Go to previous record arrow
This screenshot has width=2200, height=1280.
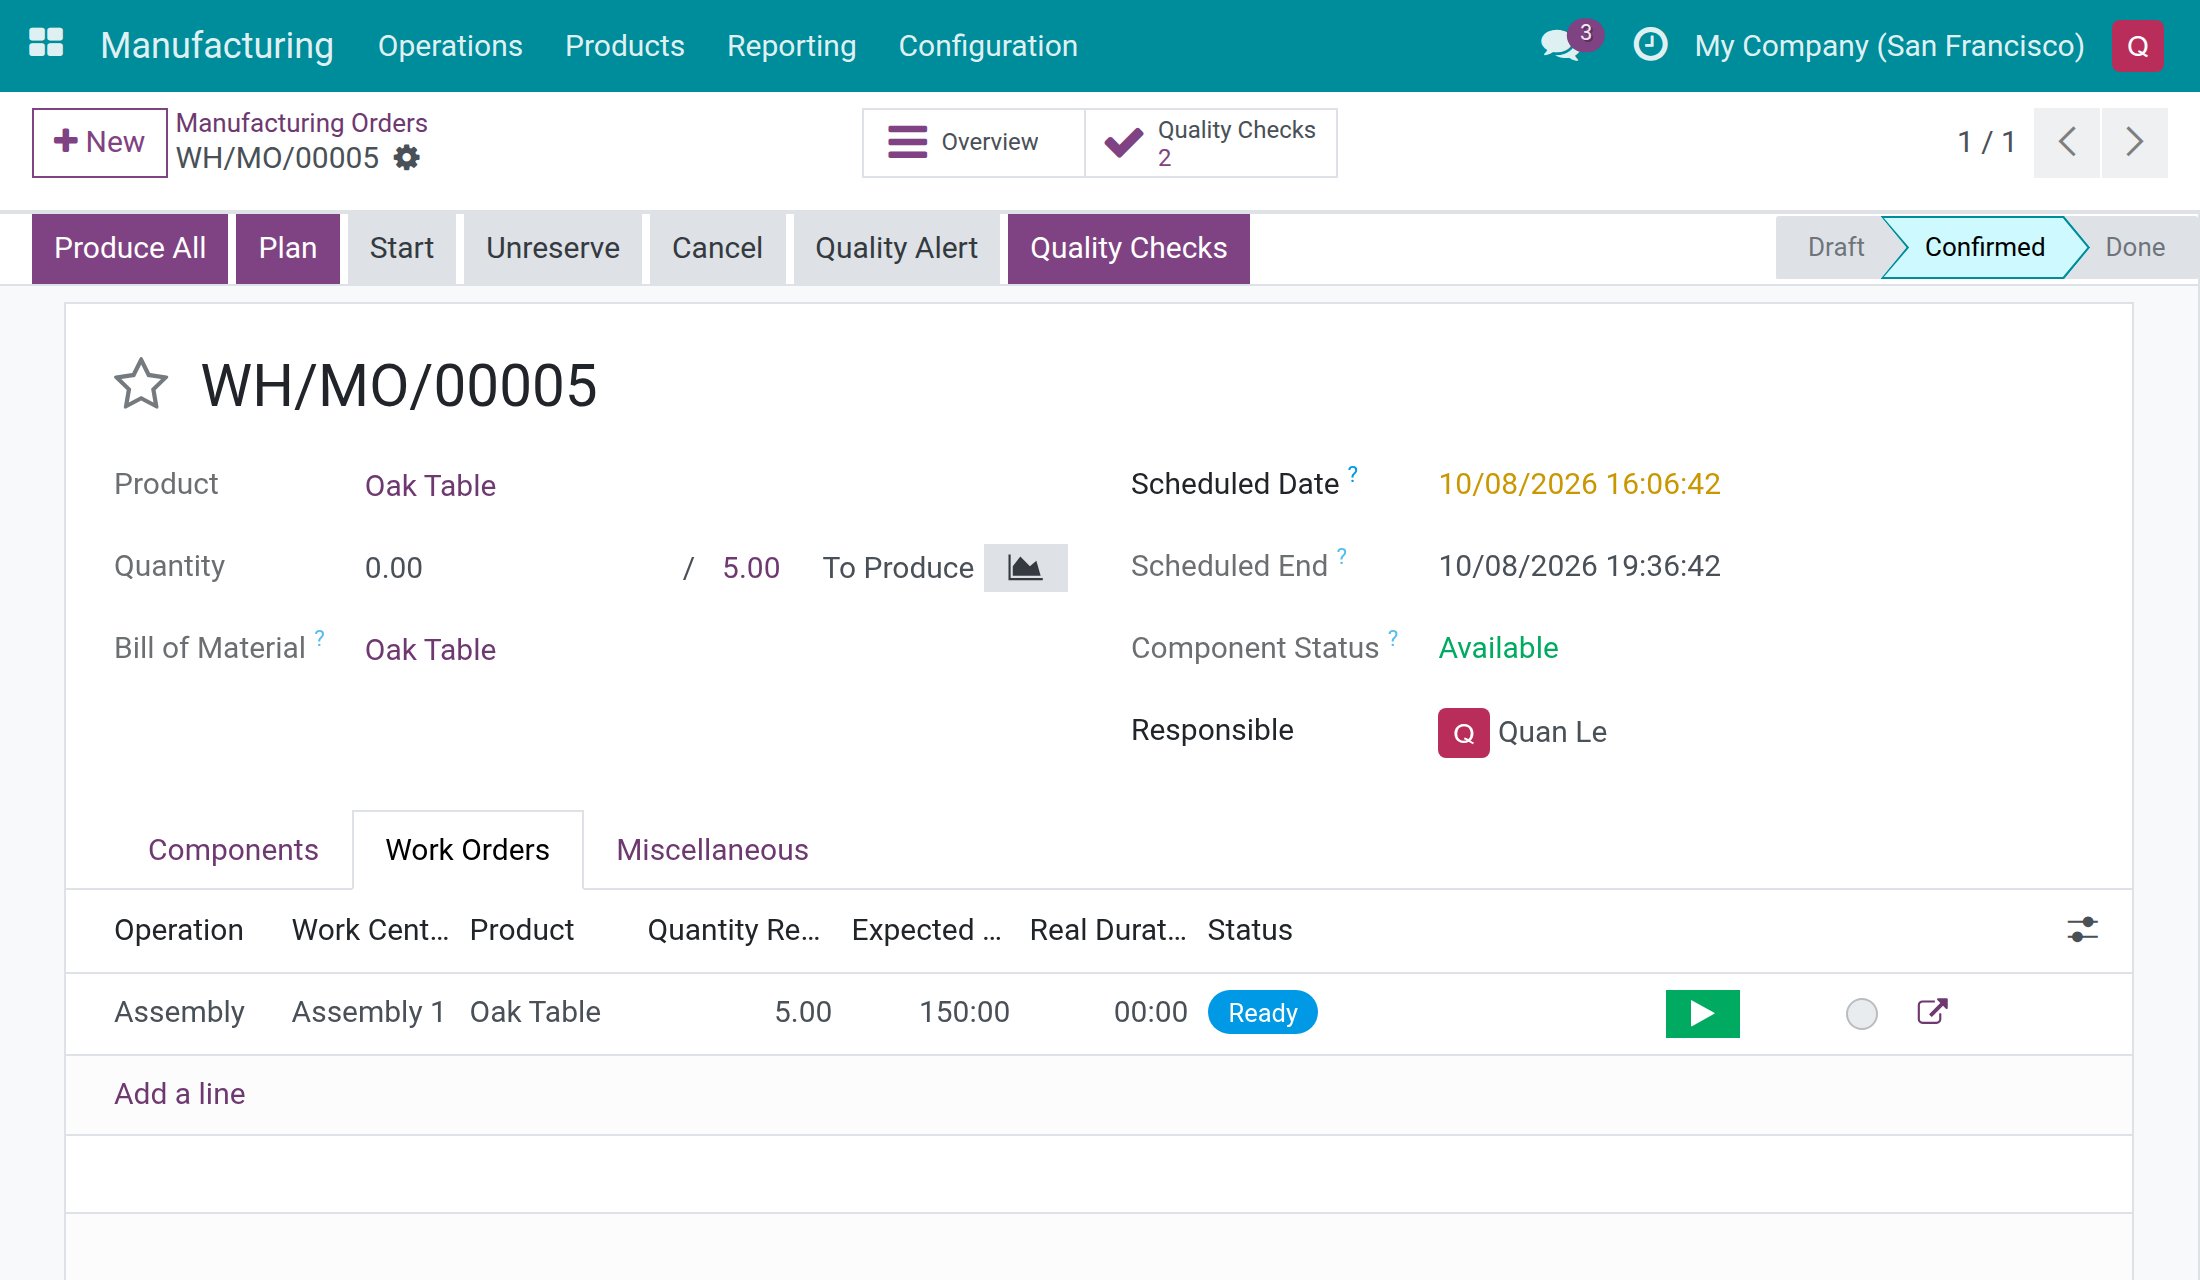(x=2067, y=142)
